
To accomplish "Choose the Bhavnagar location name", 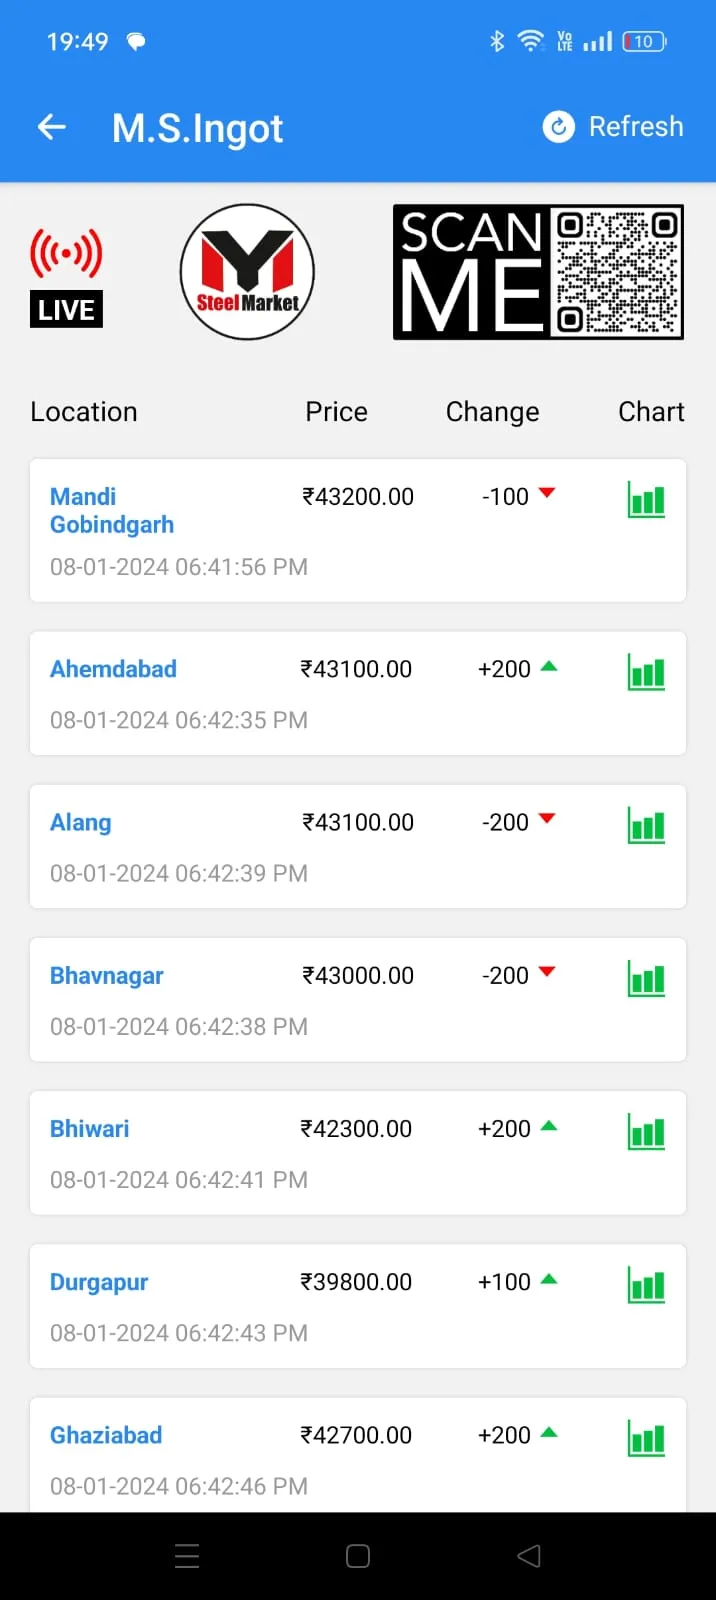I will [107, 975].
